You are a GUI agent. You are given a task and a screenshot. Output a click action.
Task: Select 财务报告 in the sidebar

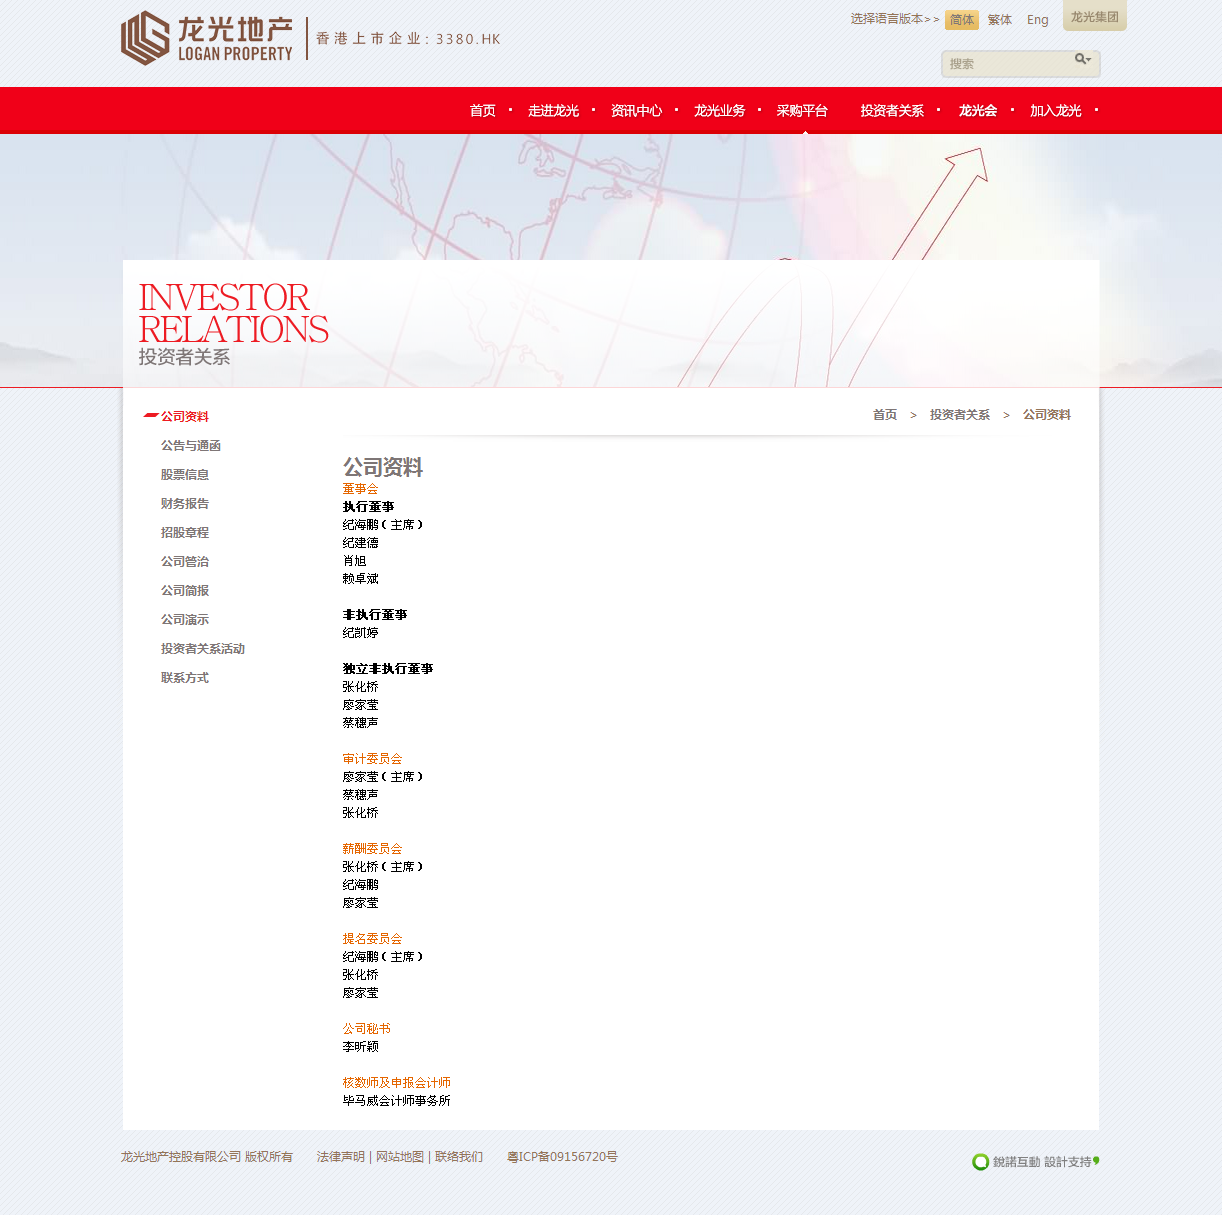coord(185,504)
